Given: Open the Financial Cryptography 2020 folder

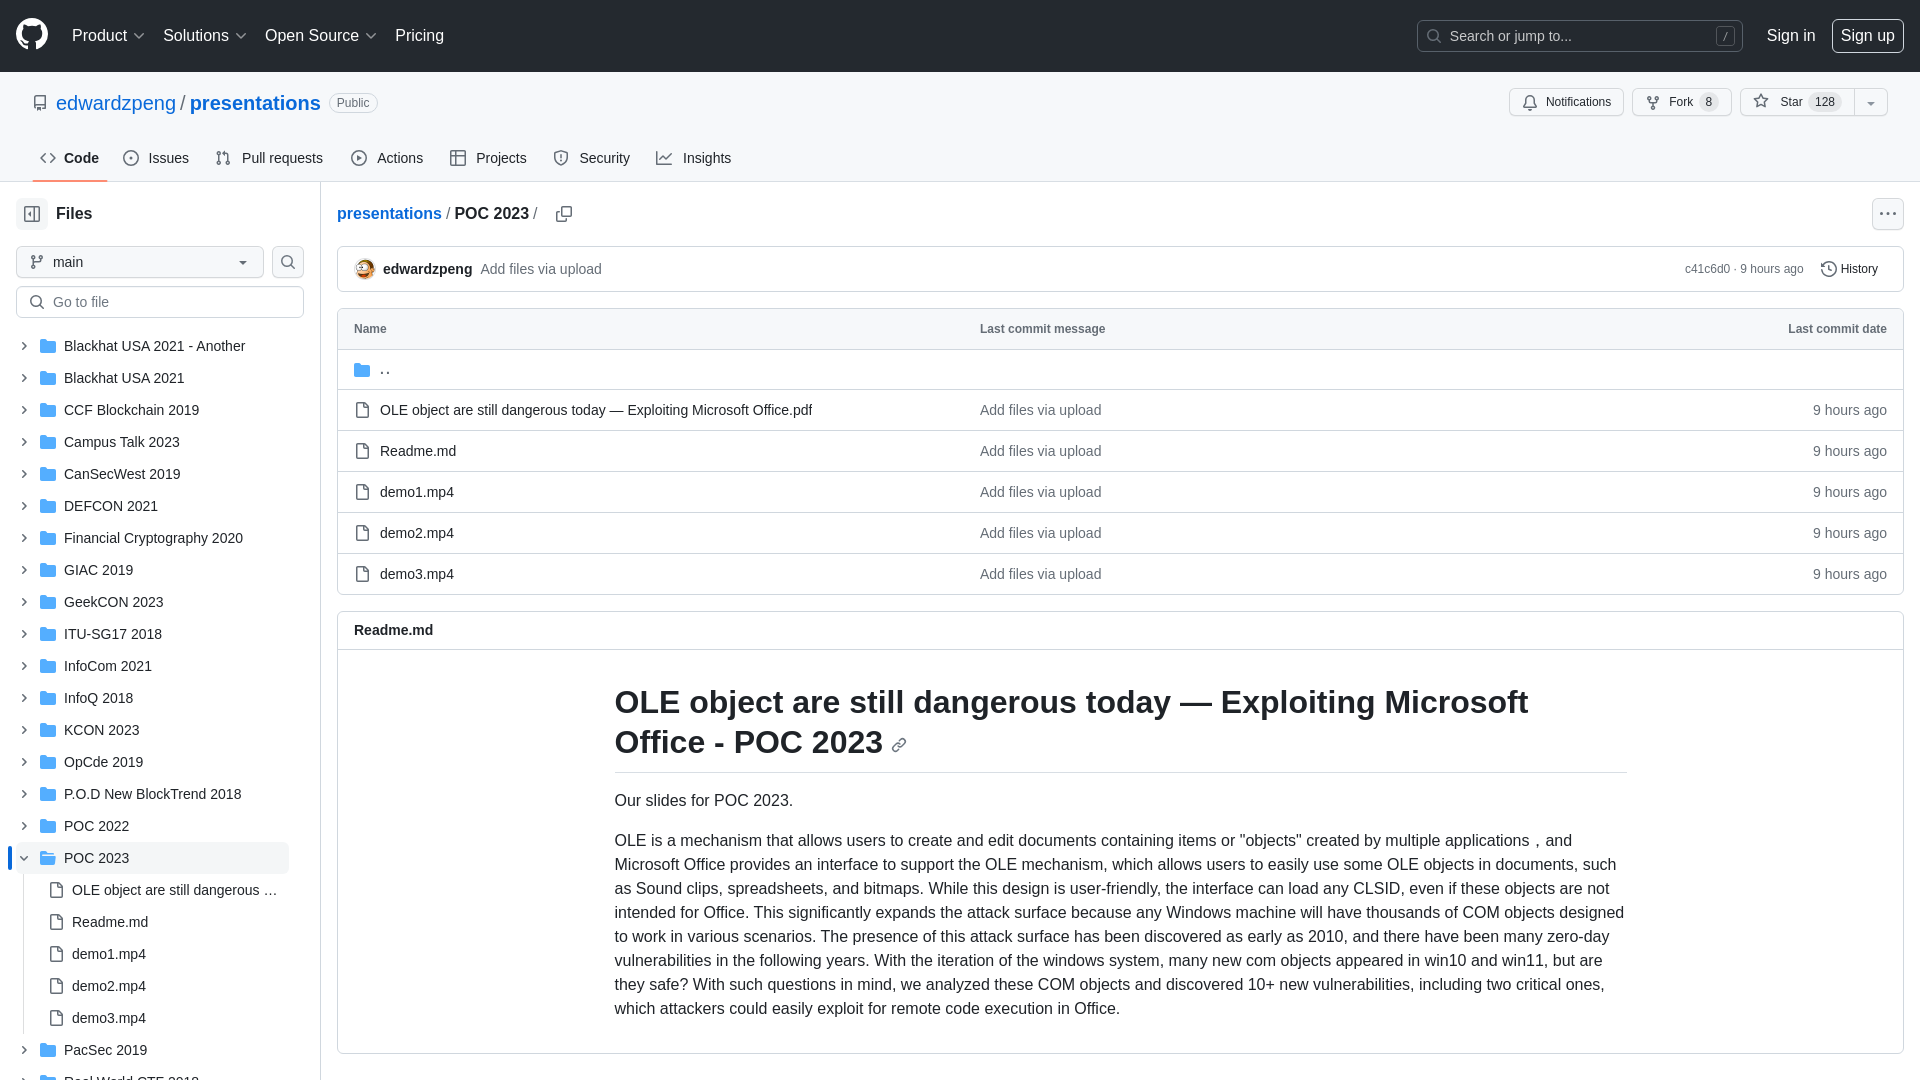Looking at the screenshot, I should (x=153, y=538).
